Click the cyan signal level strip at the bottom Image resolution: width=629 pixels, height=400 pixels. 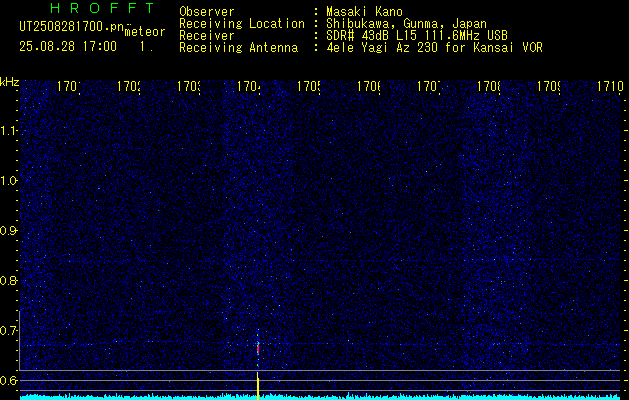tap(320, 397)
